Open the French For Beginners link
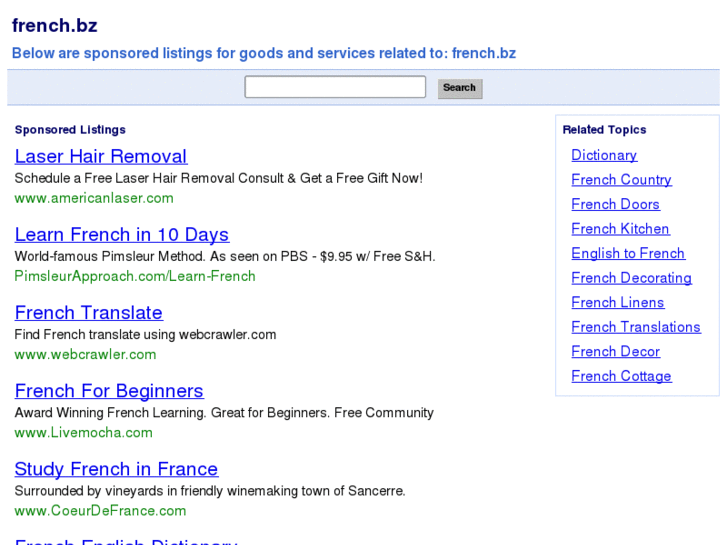 tap(109, 391)
